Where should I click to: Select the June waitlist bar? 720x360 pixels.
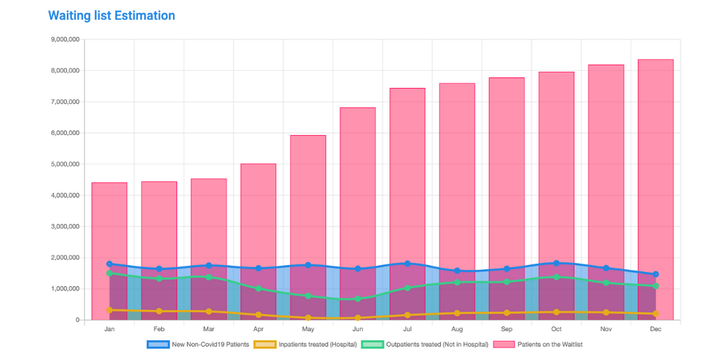click(x=358, y=214)
